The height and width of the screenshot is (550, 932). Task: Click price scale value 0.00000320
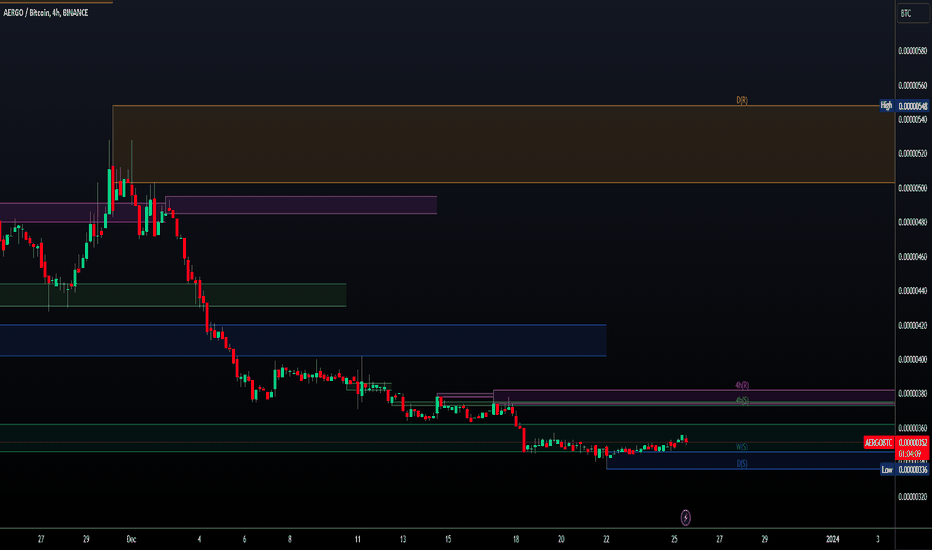pyautogui.click(x=913, y=497)
